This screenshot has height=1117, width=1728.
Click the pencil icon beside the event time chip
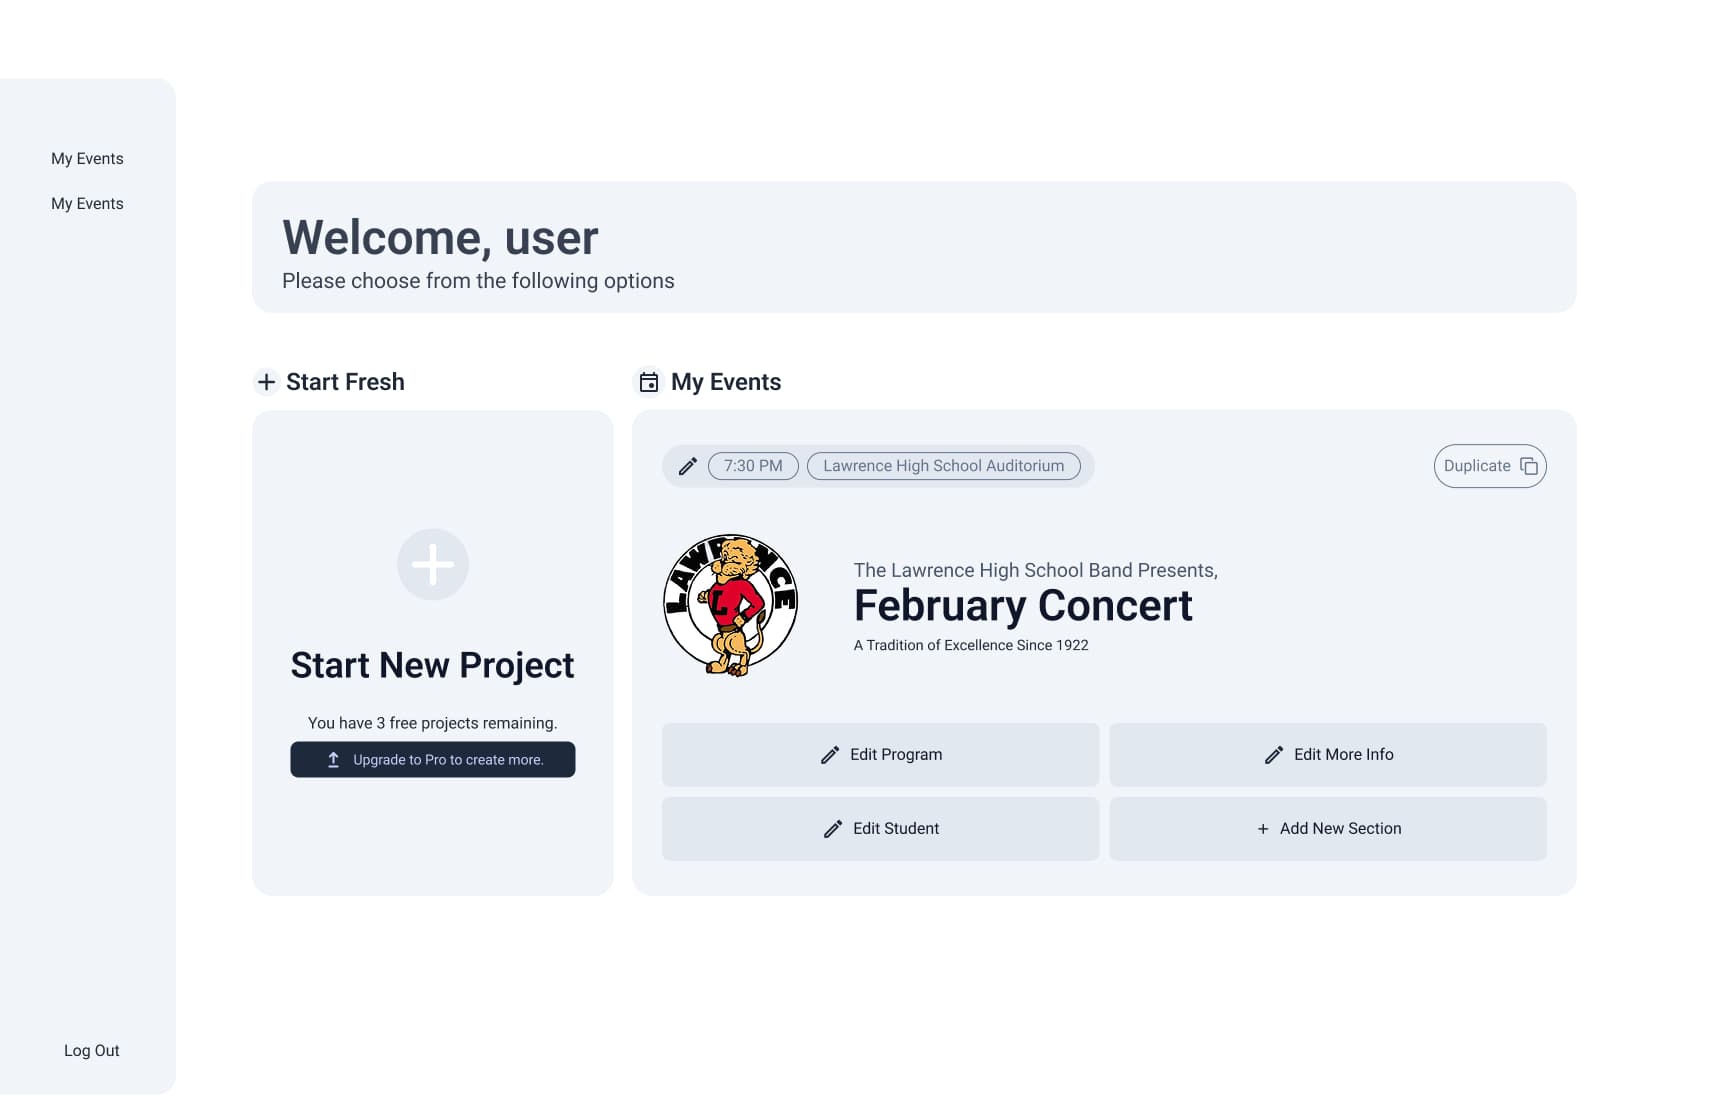(x=687, y=466)
